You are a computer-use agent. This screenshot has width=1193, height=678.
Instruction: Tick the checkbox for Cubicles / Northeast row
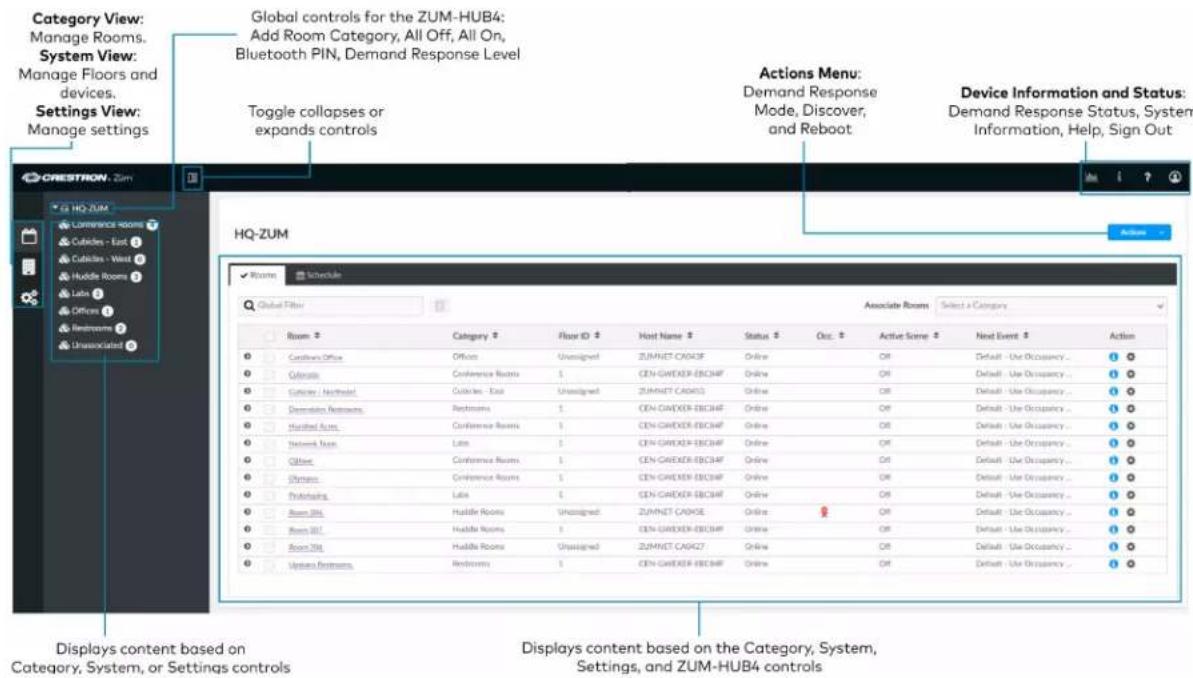point(269,391)
